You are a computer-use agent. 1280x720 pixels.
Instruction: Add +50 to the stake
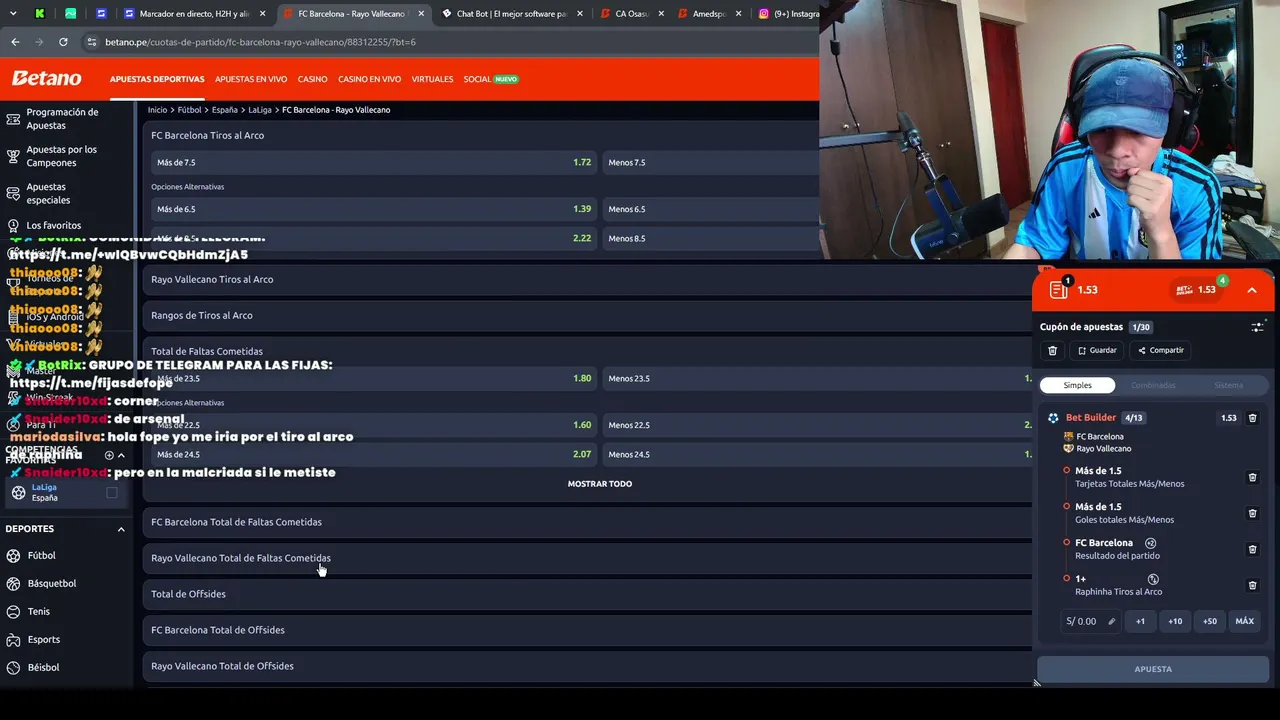tap(1210, 621)
